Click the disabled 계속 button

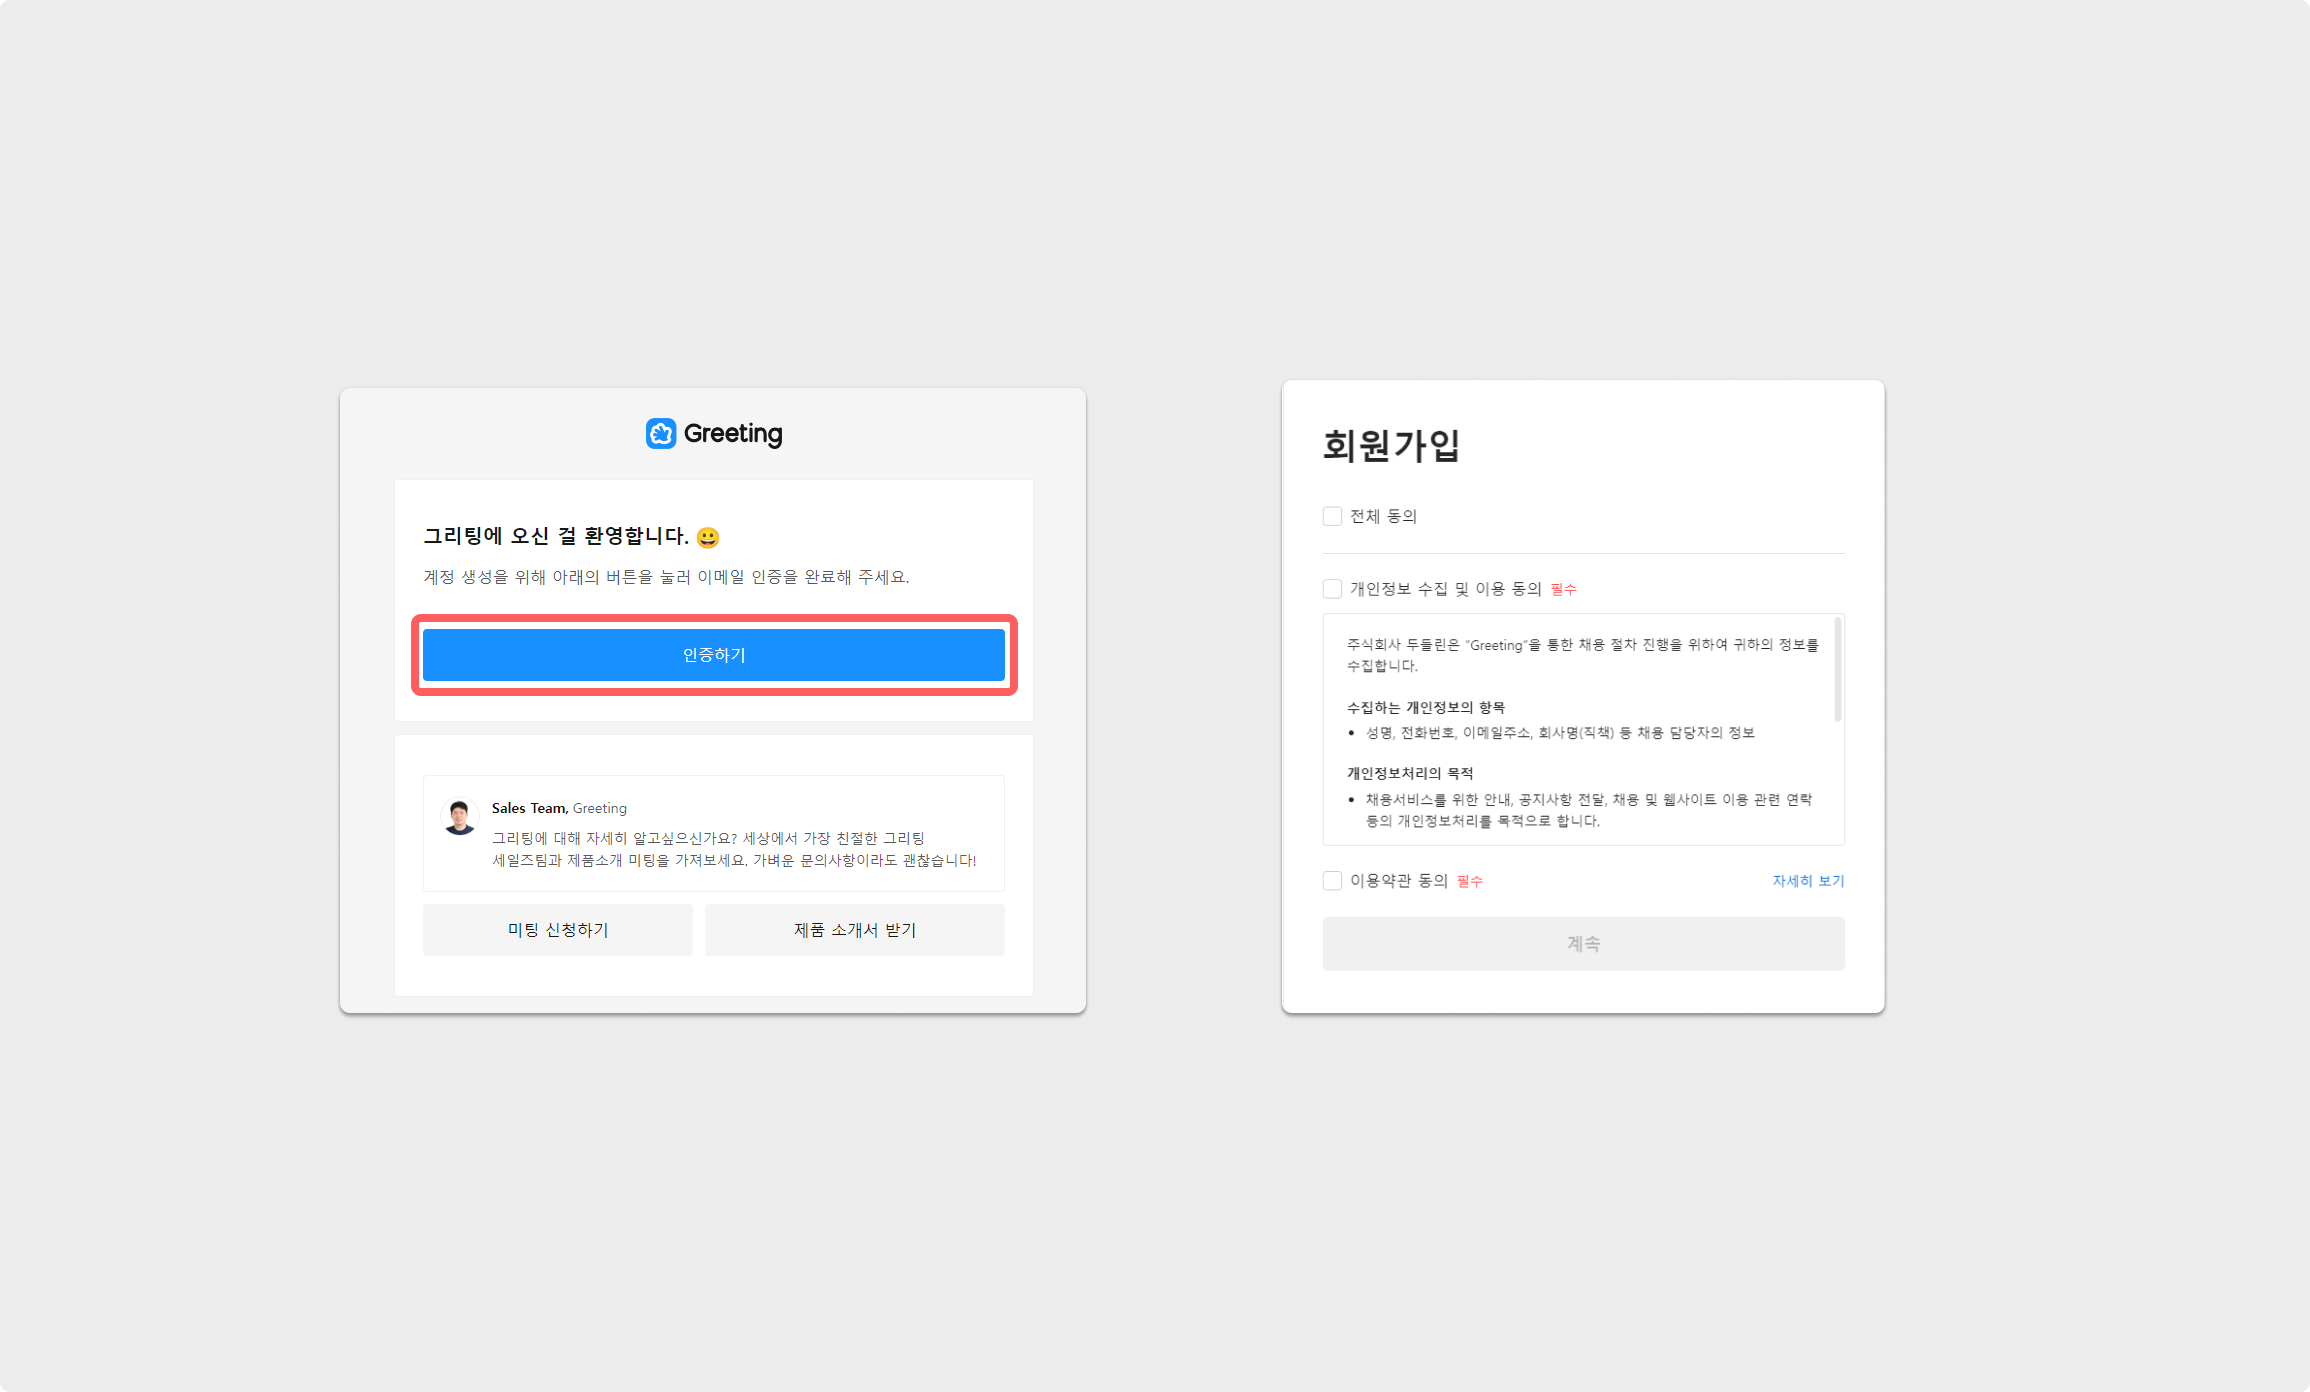coord(1583,944)
